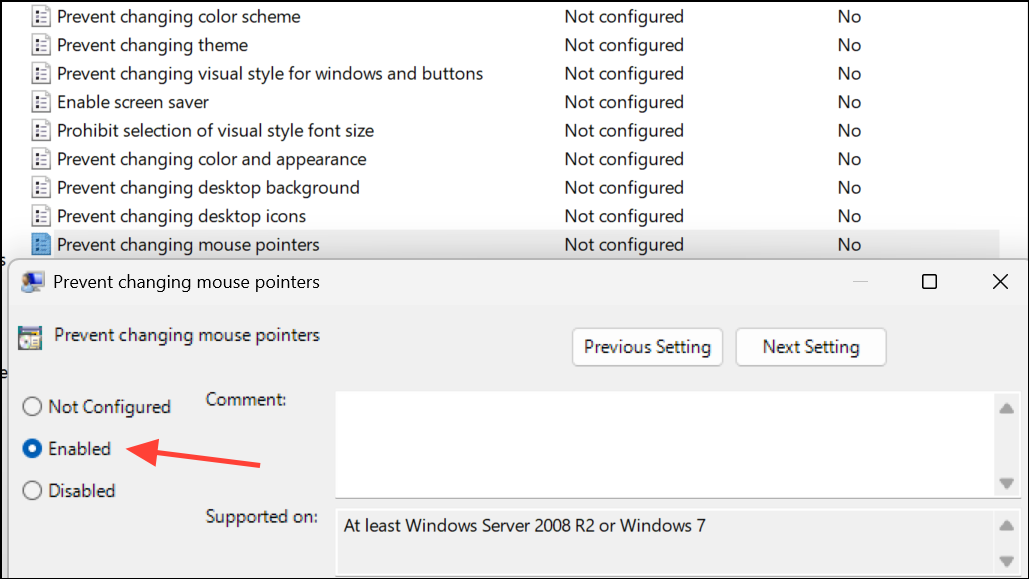Click the dialog title bar policy icon
Viewport: 1029px width, 579px height.
coord(33,281)
